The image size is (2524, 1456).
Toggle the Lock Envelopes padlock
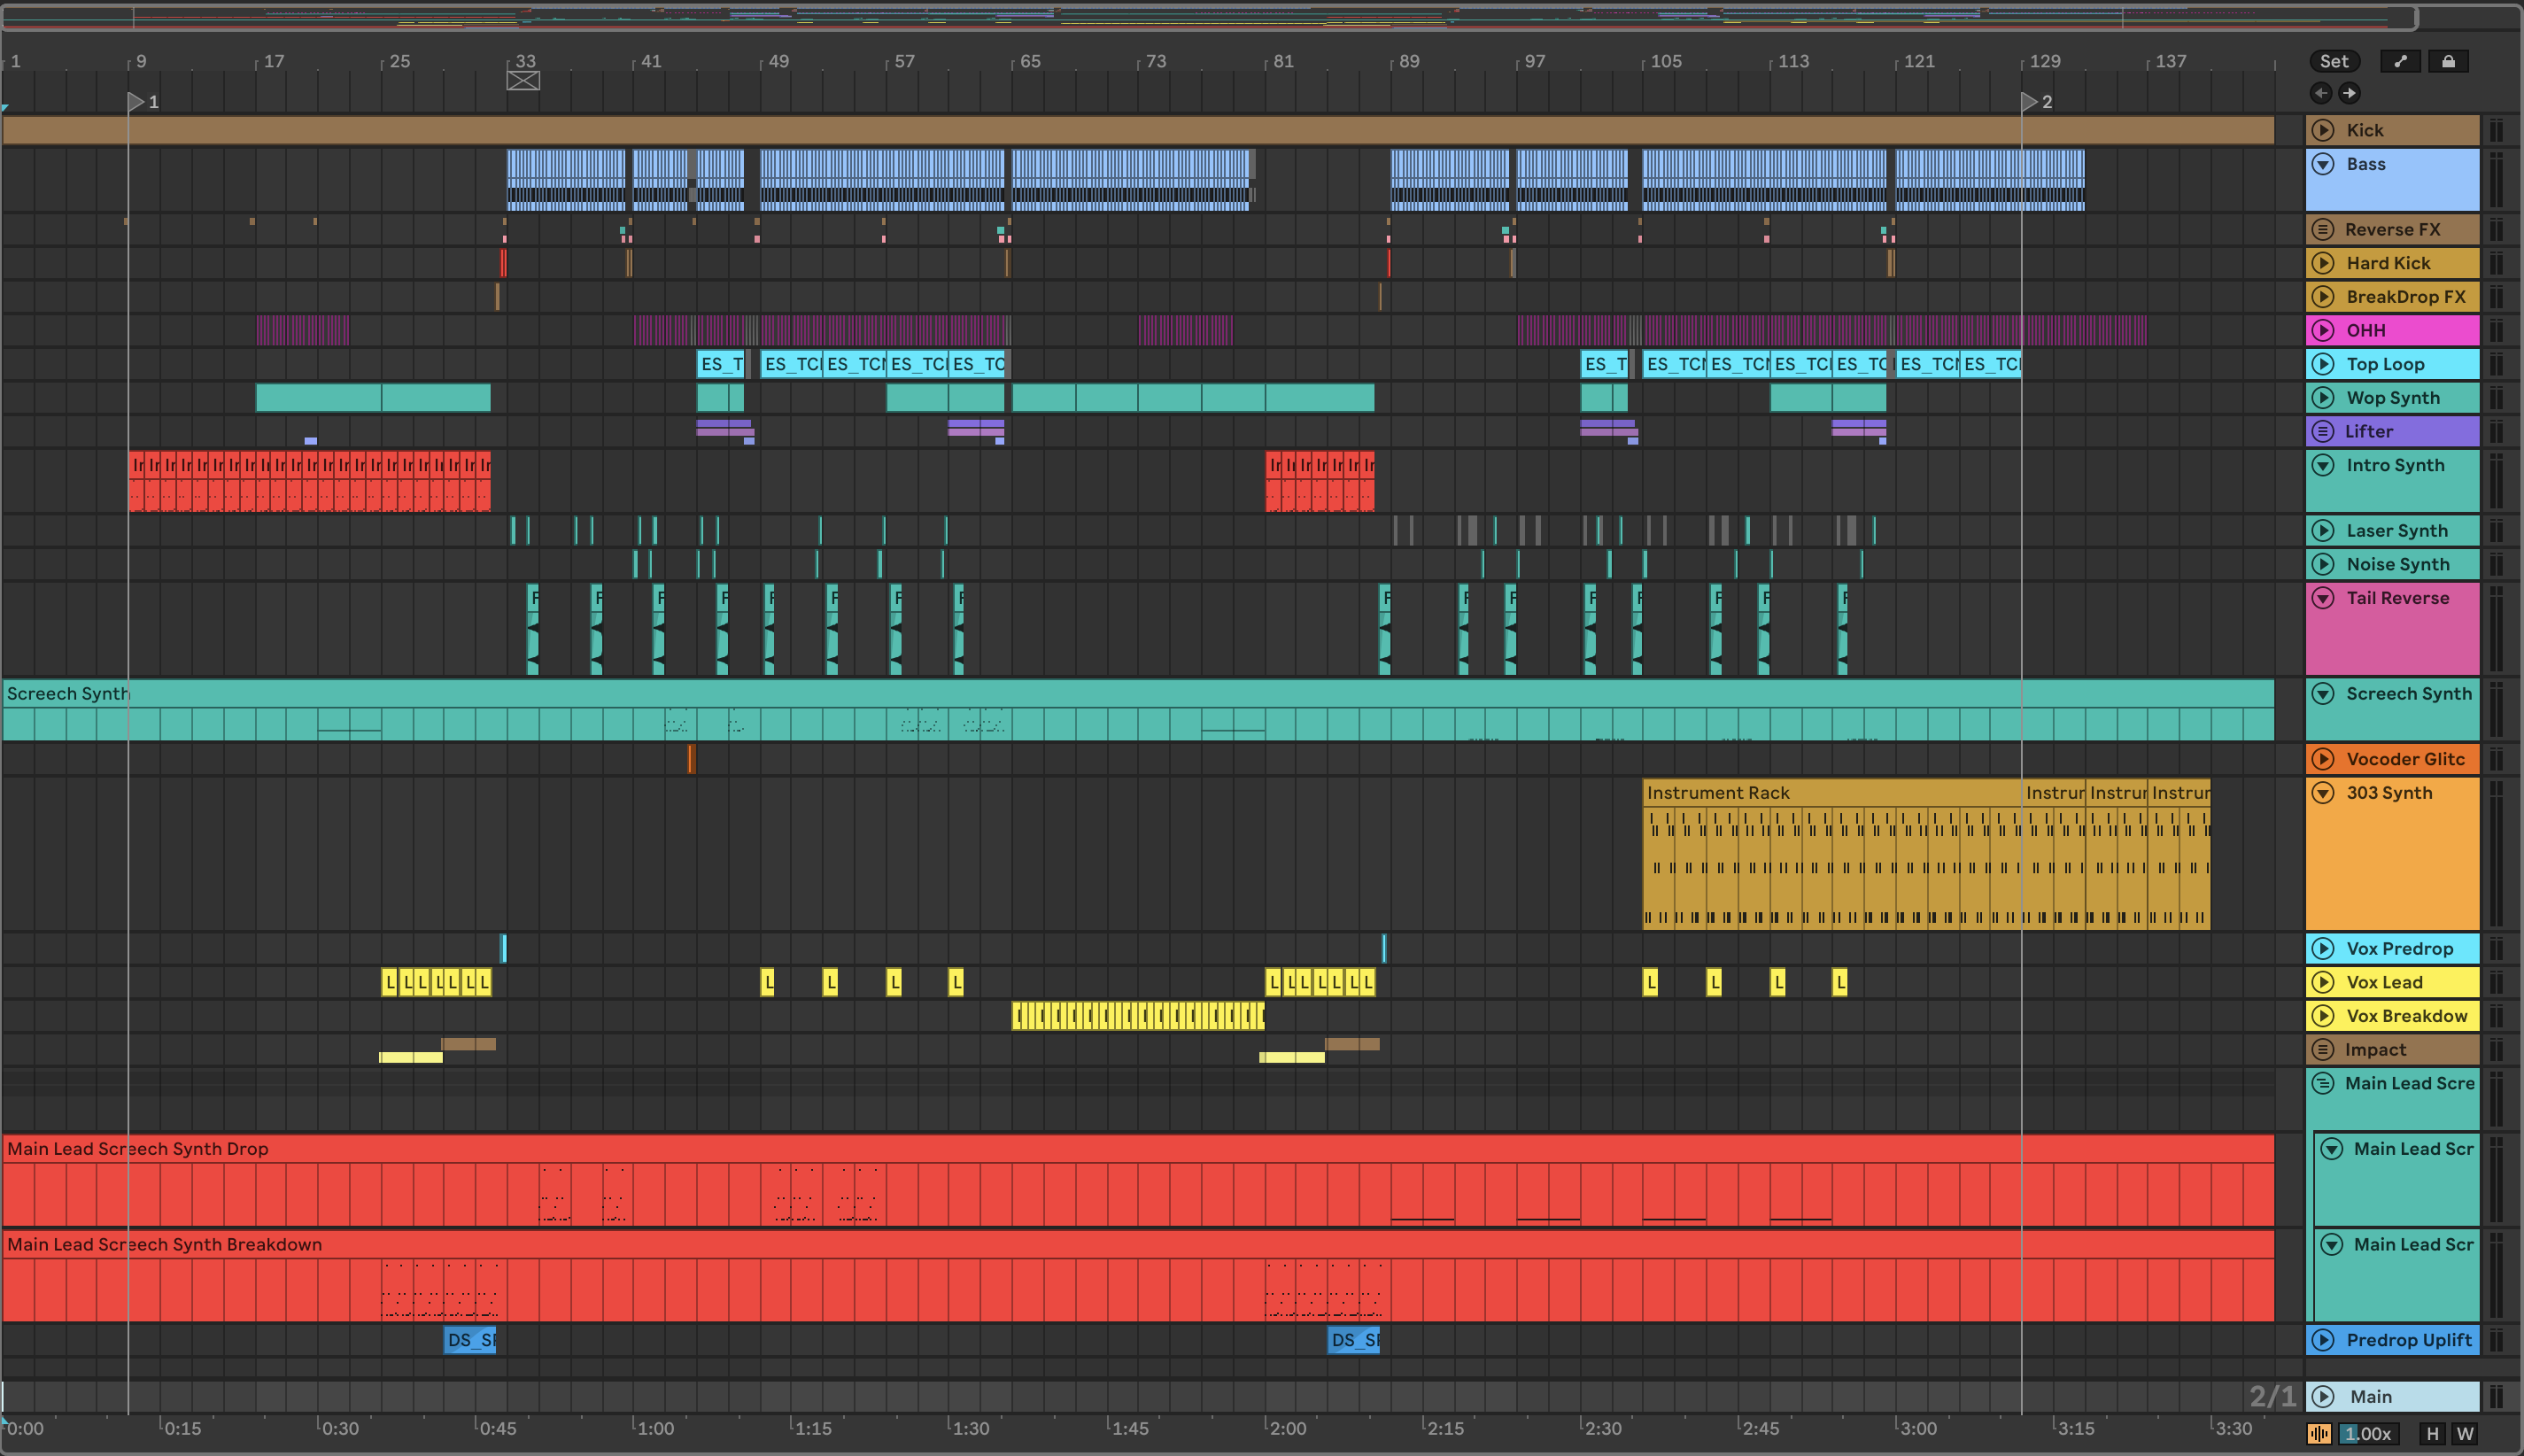[x=2448, y=61]
